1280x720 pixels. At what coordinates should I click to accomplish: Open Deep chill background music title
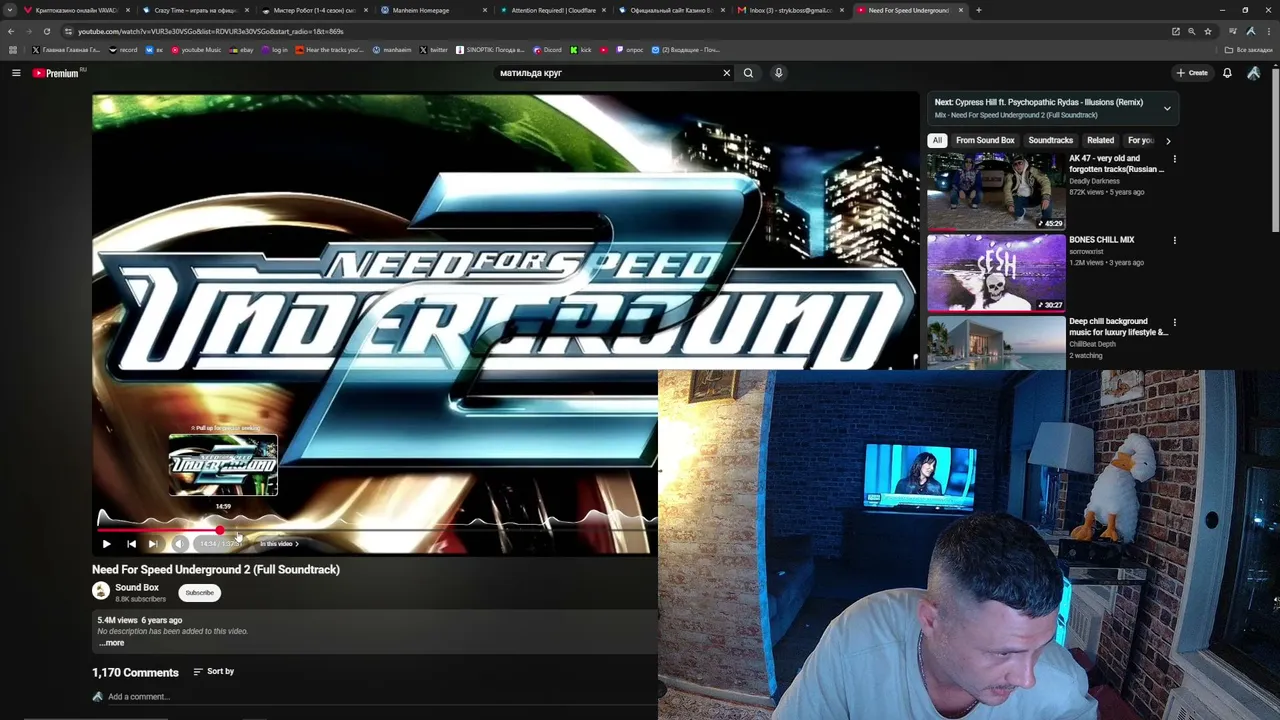pos(1118,327)
